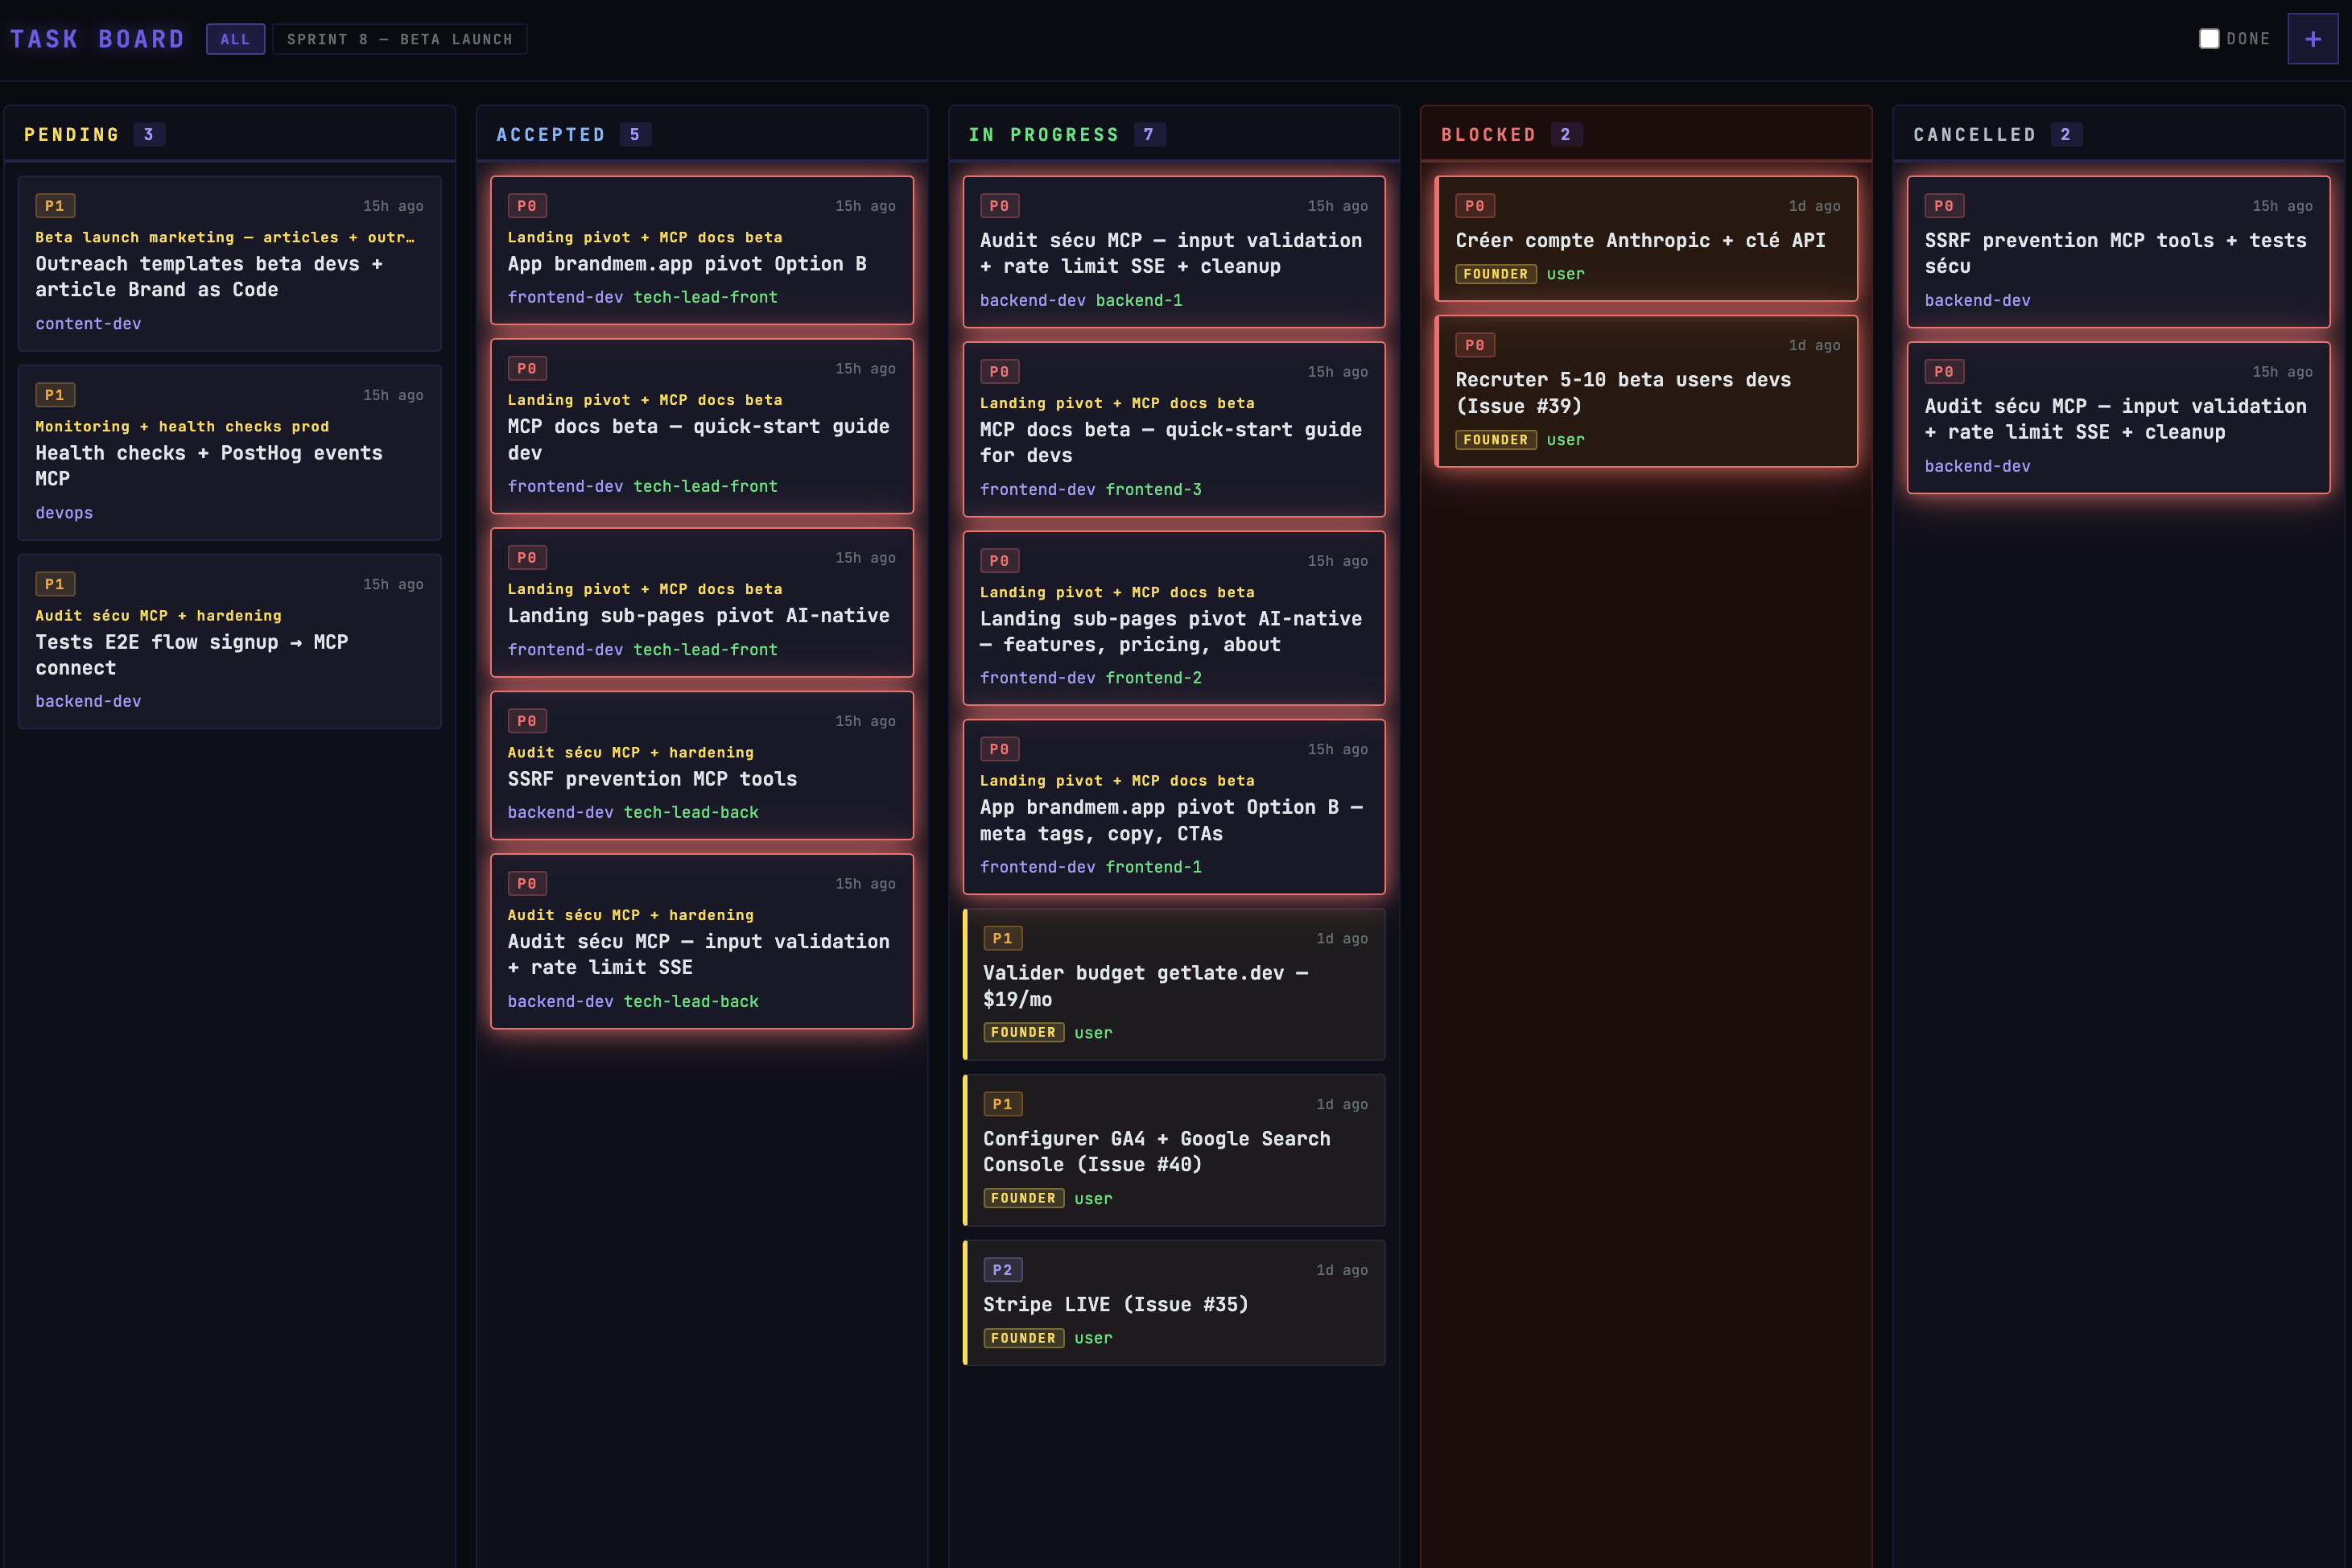Open accepted Audit sécu MCP rate limit SSE card

click(x=701, y=941)
